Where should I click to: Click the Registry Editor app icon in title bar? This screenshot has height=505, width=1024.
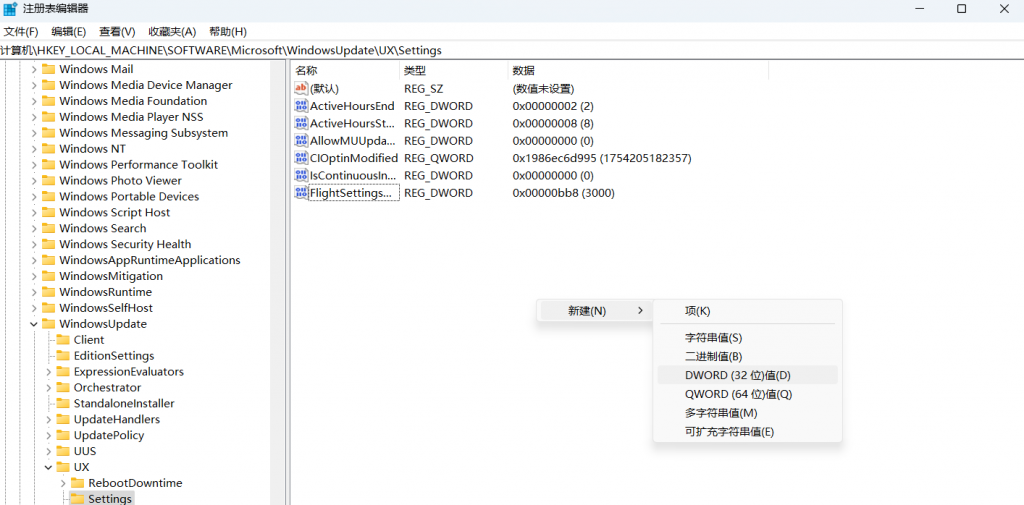click(x=10, y=9)
